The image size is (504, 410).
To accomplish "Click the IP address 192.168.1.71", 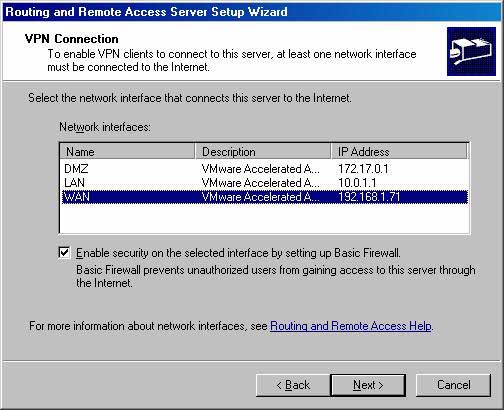I will coord(369,197).
